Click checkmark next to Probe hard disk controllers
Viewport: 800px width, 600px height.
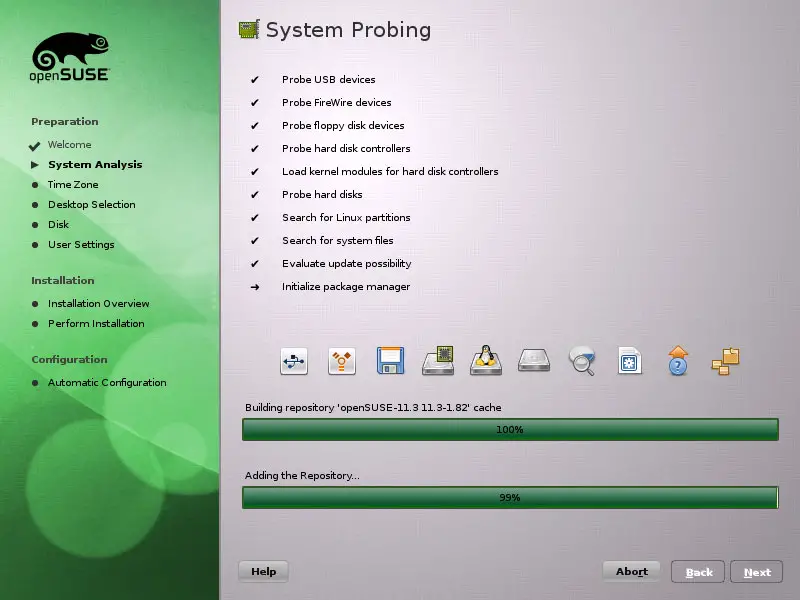pos(255,148)
